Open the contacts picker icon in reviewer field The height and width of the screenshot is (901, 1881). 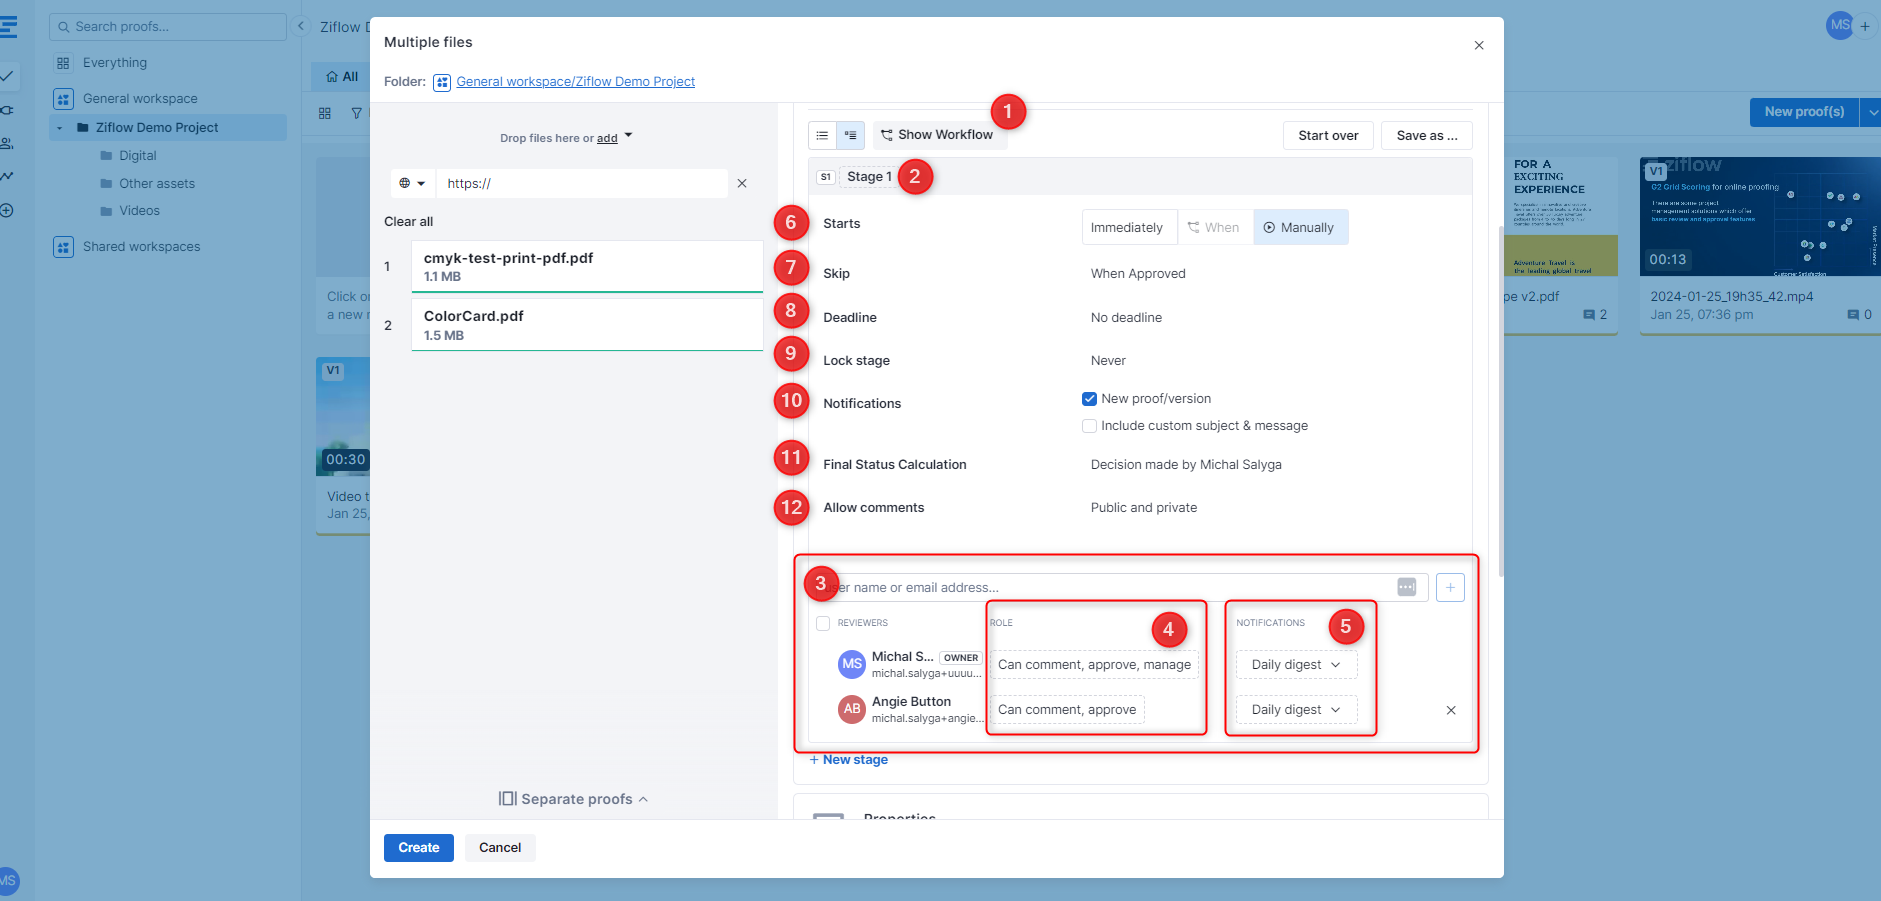coord(1406,588)
